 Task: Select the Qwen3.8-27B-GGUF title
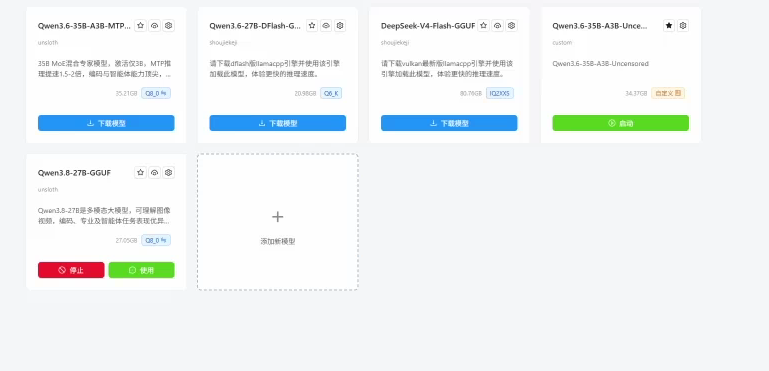[74, 173]
